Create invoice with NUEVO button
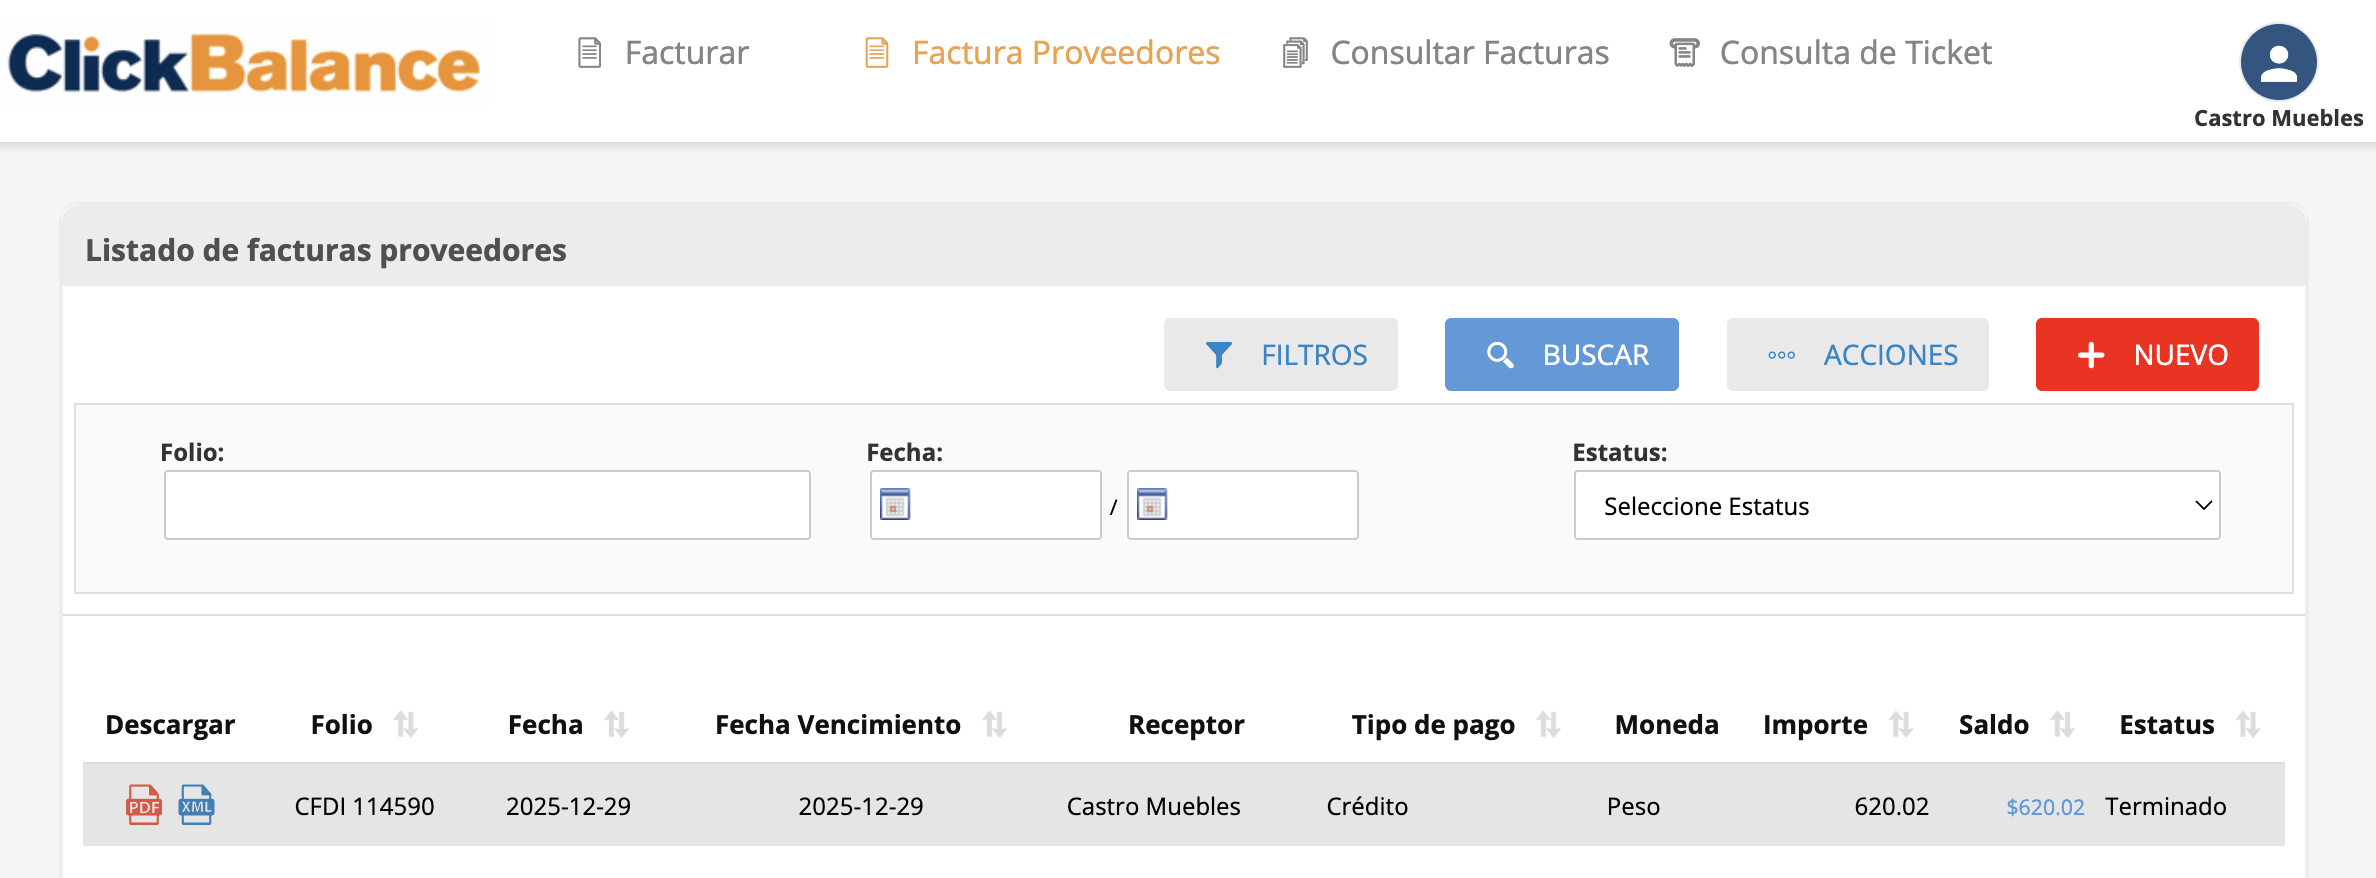 [x=2147, y=354]
